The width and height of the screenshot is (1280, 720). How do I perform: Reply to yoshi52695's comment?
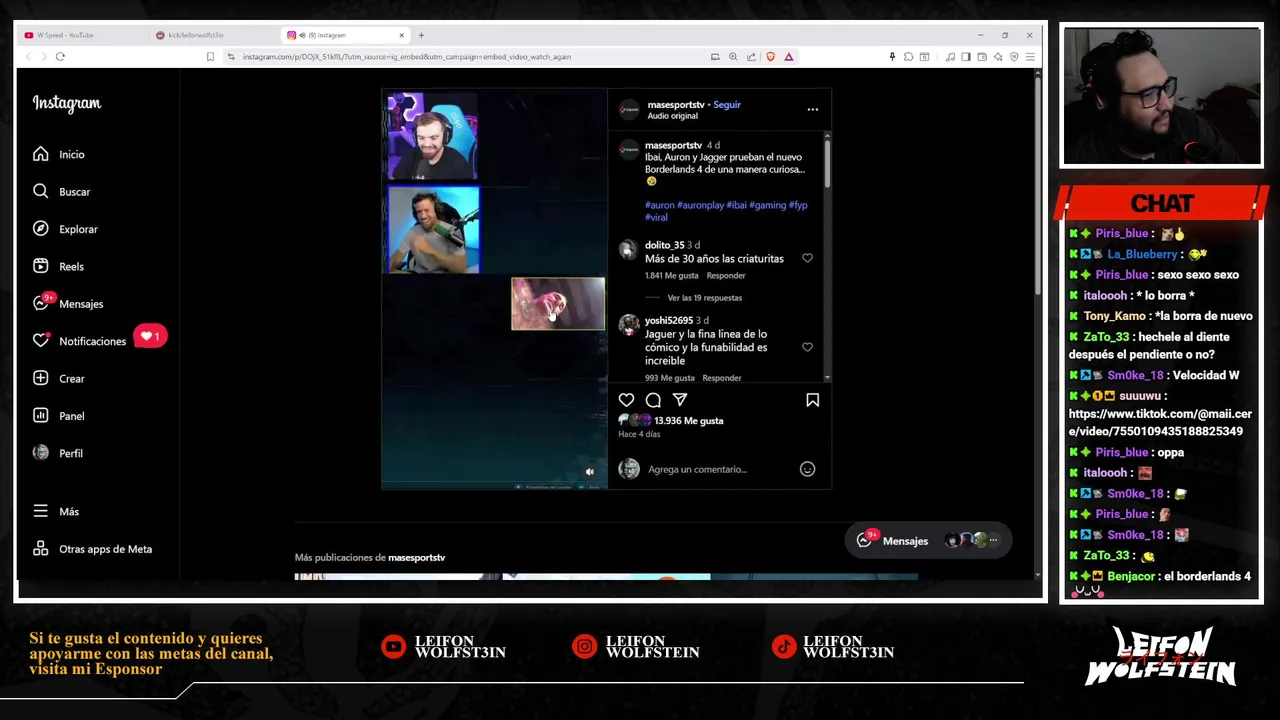point(722,378)
